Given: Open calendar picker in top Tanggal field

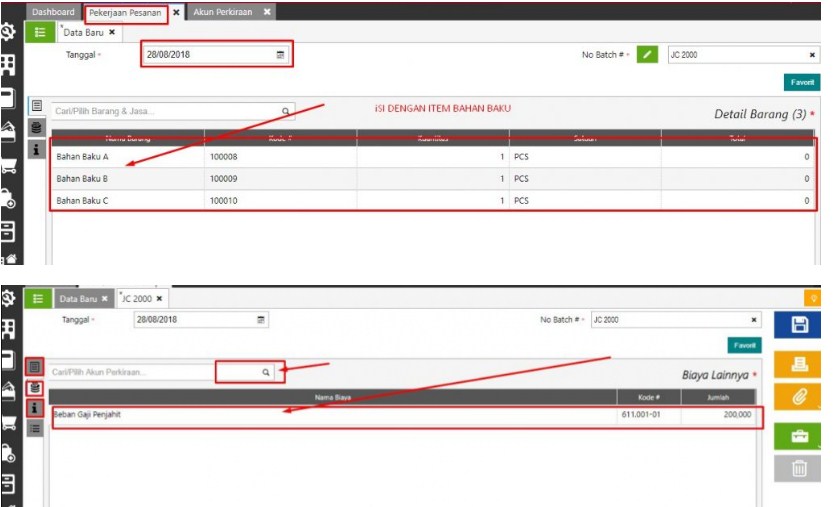Looking at the screenshot, I should [280, 55].
